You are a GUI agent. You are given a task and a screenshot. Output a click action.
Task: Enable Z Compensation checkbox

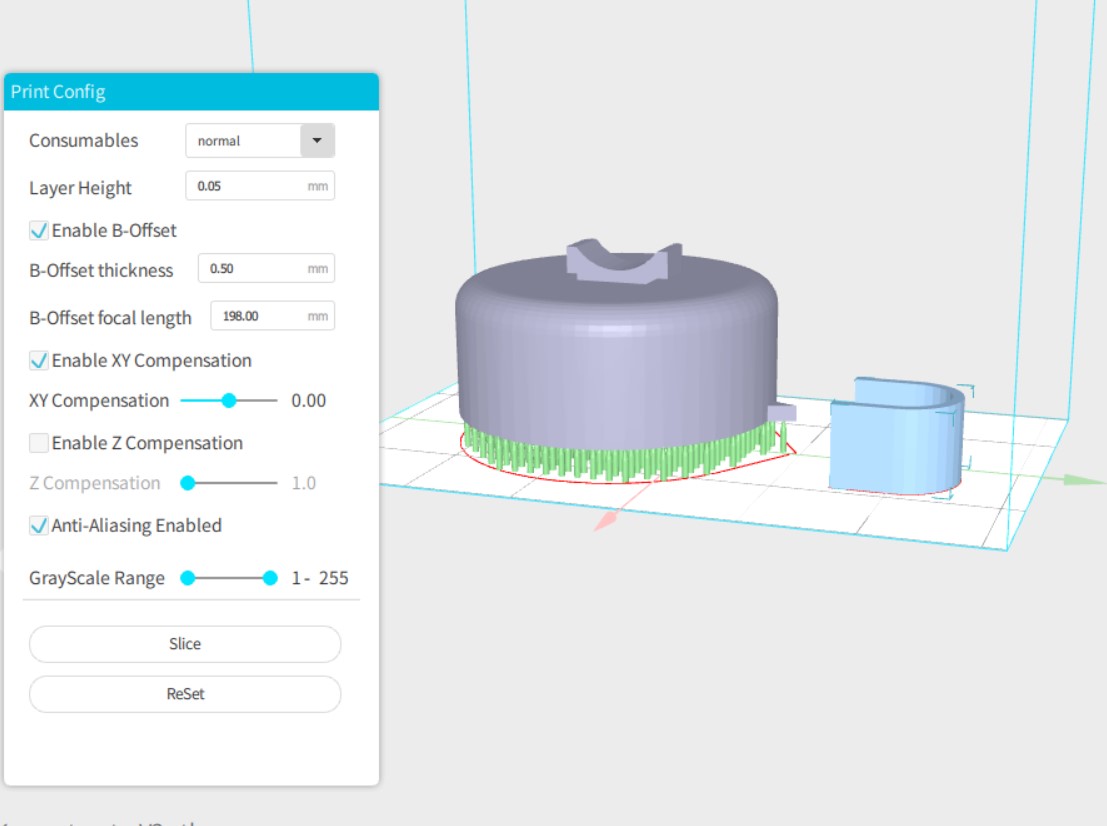tap(39, 443)
